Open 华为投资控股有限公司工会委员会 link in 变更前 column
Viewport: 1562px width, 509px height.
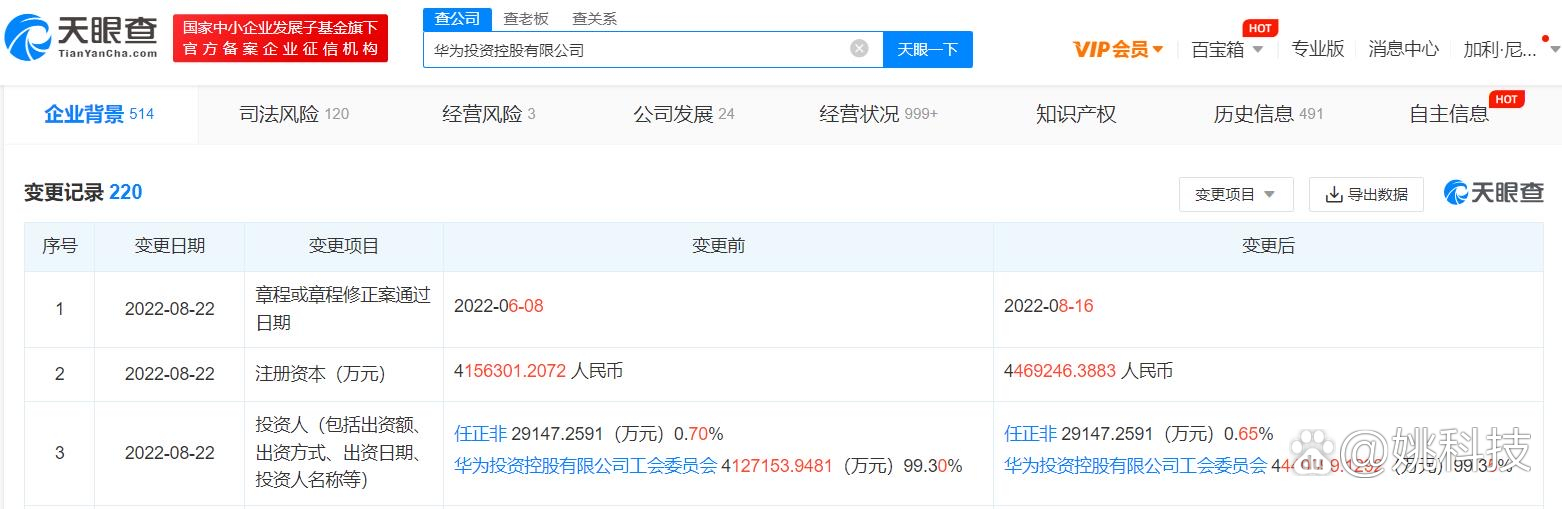click(x=586, y=465)
